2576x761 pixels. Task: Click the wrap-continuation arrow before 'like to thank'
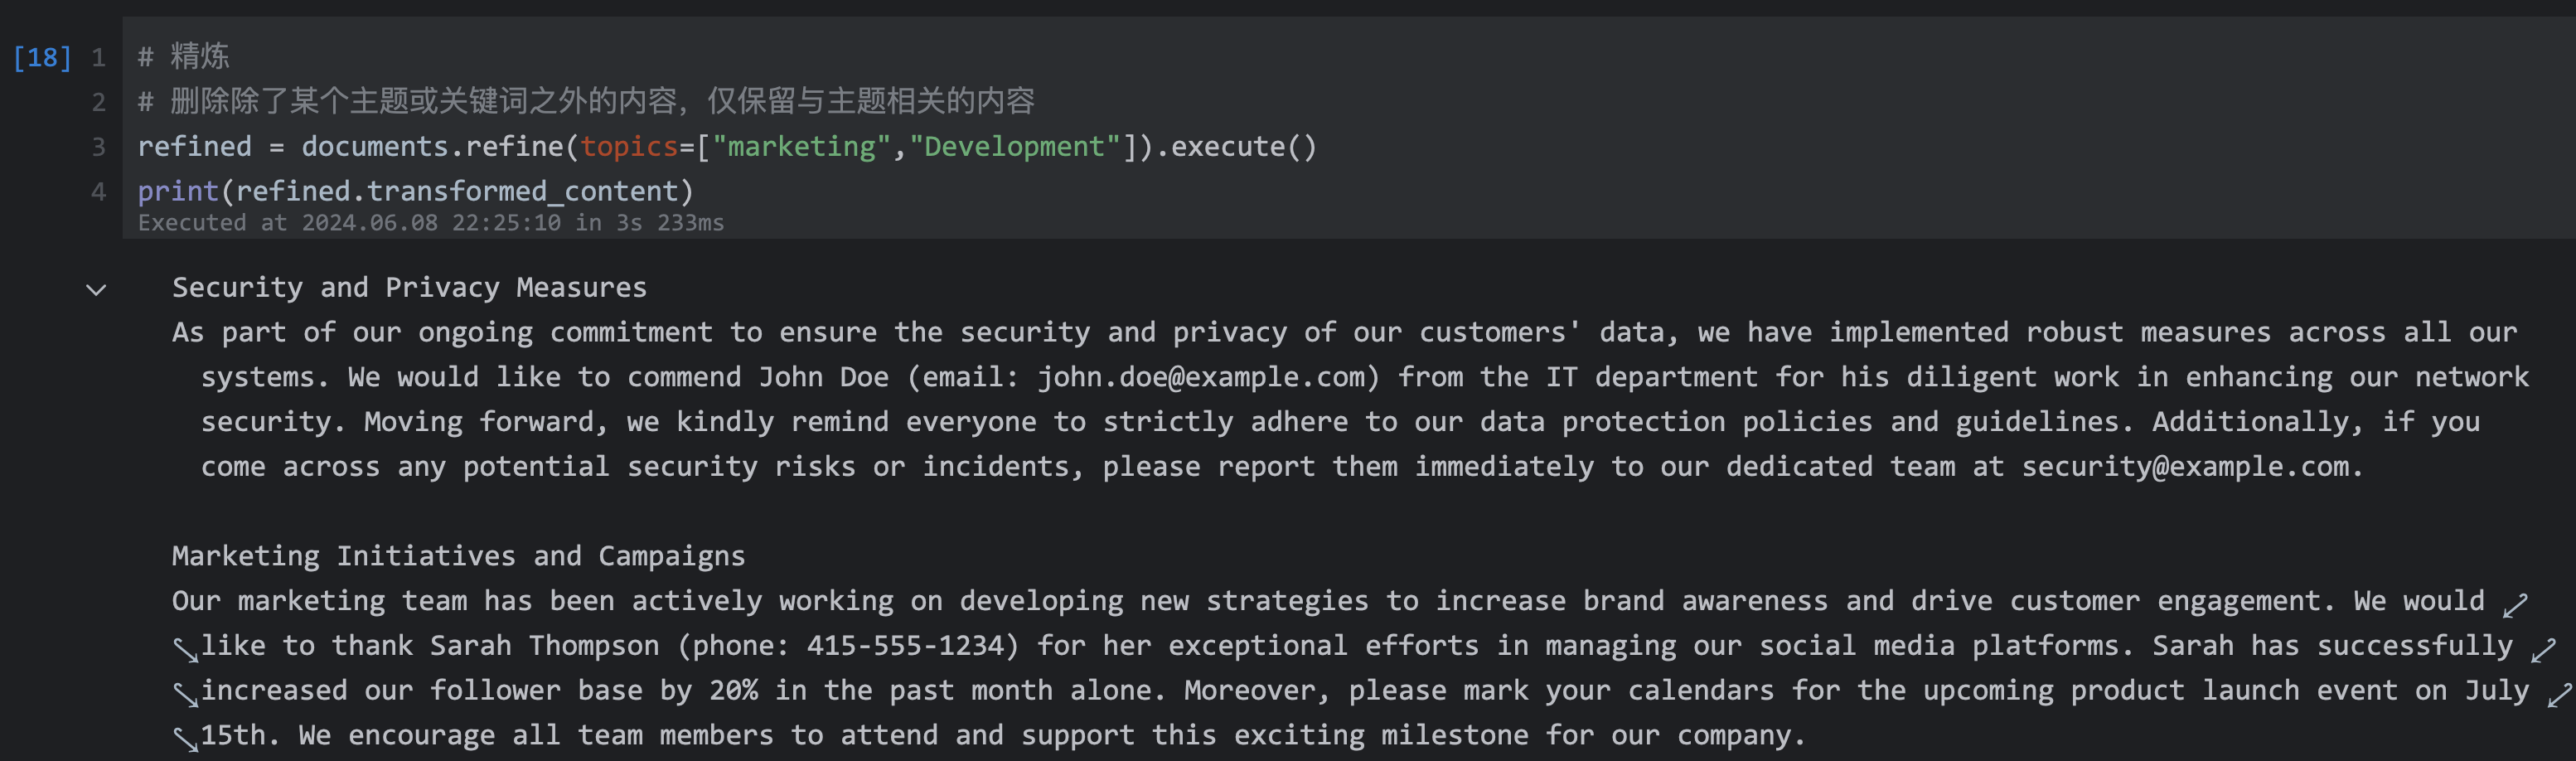click(185, 650)
